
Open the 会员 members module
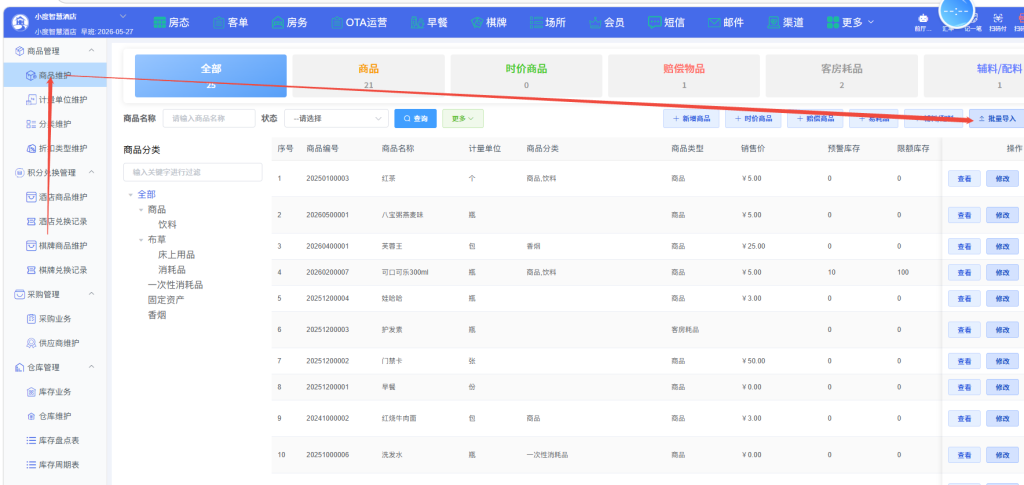(x=606, y=22)
